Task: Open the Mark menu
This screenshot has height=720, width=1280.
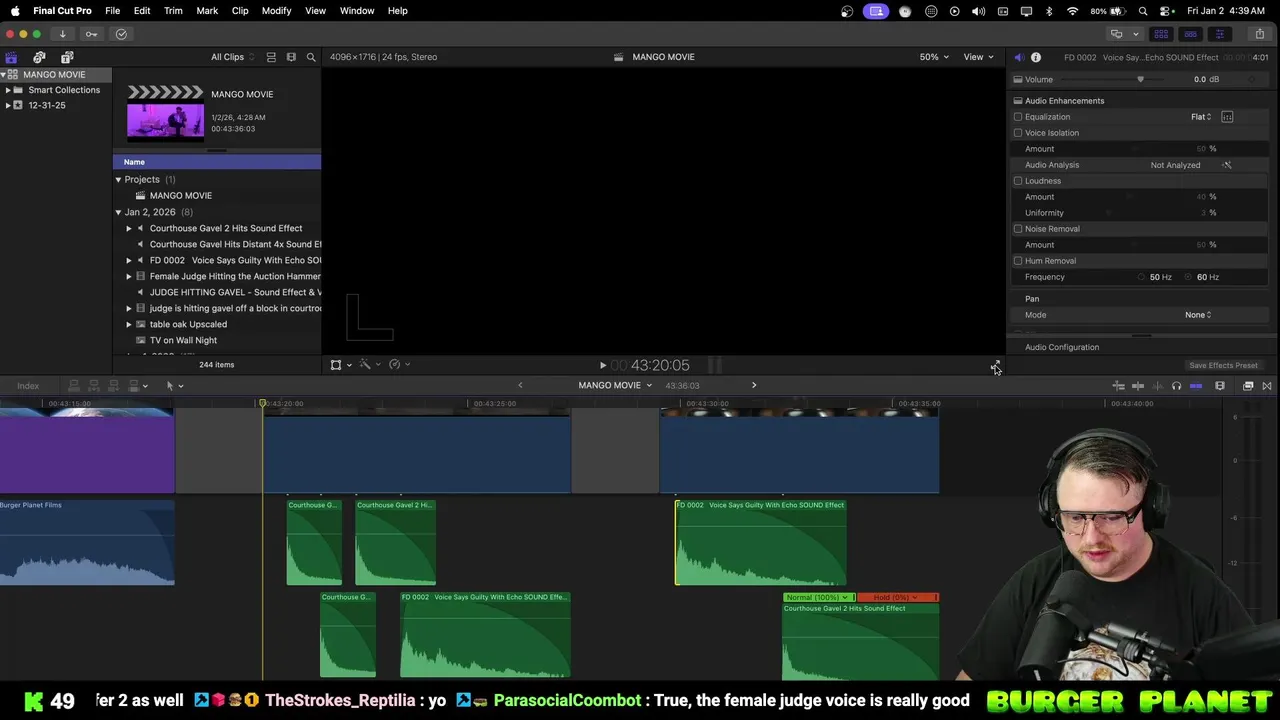Action: tap(207, 11)
